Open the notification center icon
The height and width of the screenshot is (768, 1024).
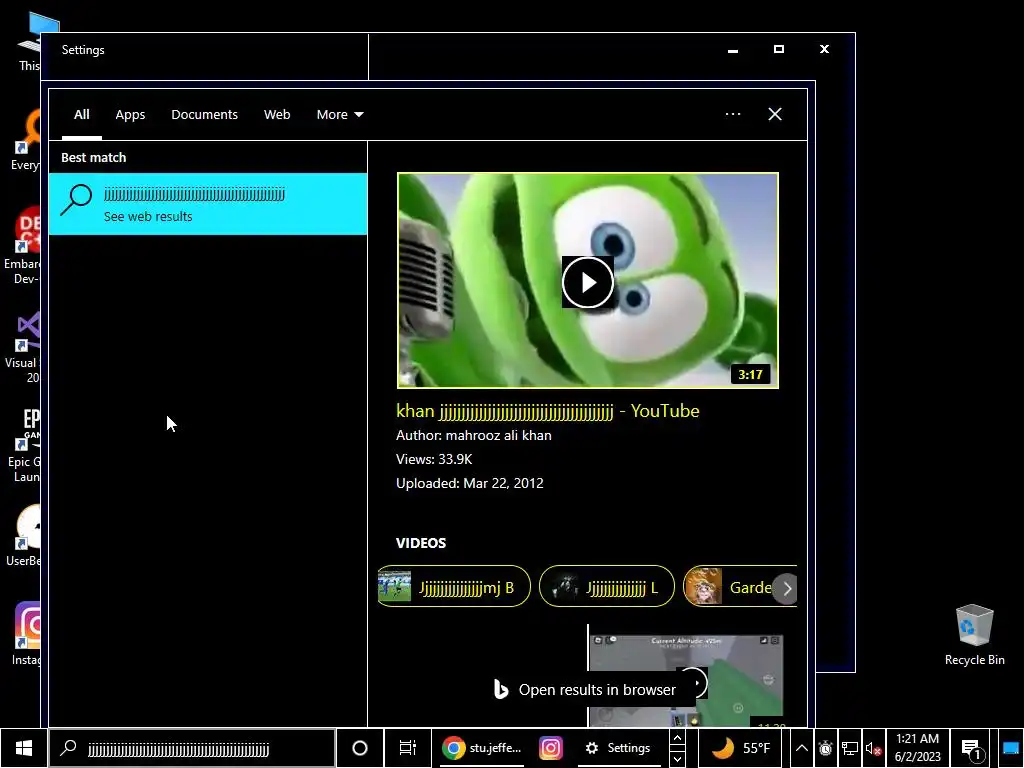tap(972, 749)
